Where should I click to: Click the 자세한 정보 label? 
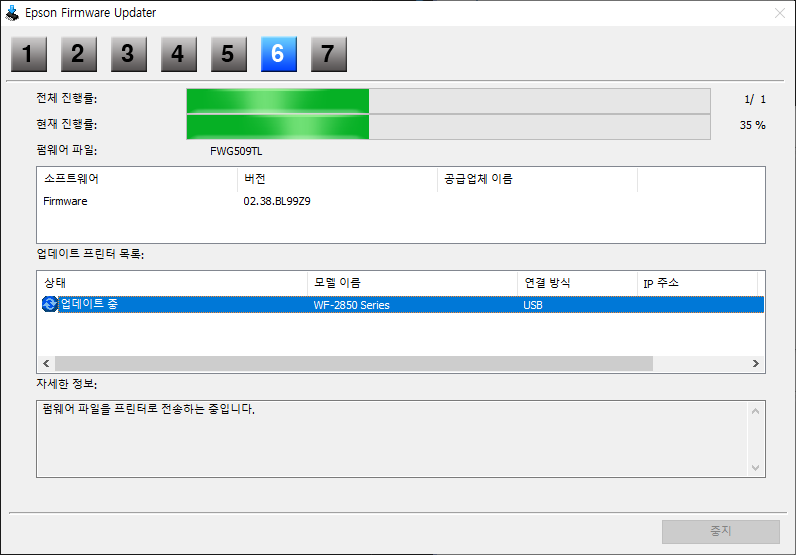(x=67, y=384)
